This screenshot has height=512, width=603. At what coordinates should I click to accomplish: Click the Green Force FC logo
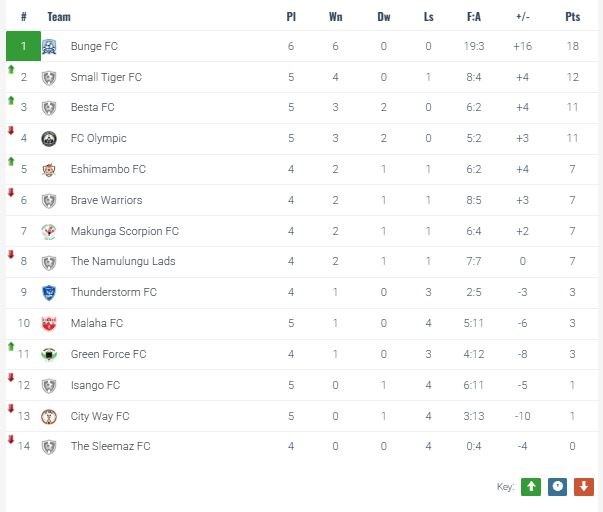click(x=49, y=355)
